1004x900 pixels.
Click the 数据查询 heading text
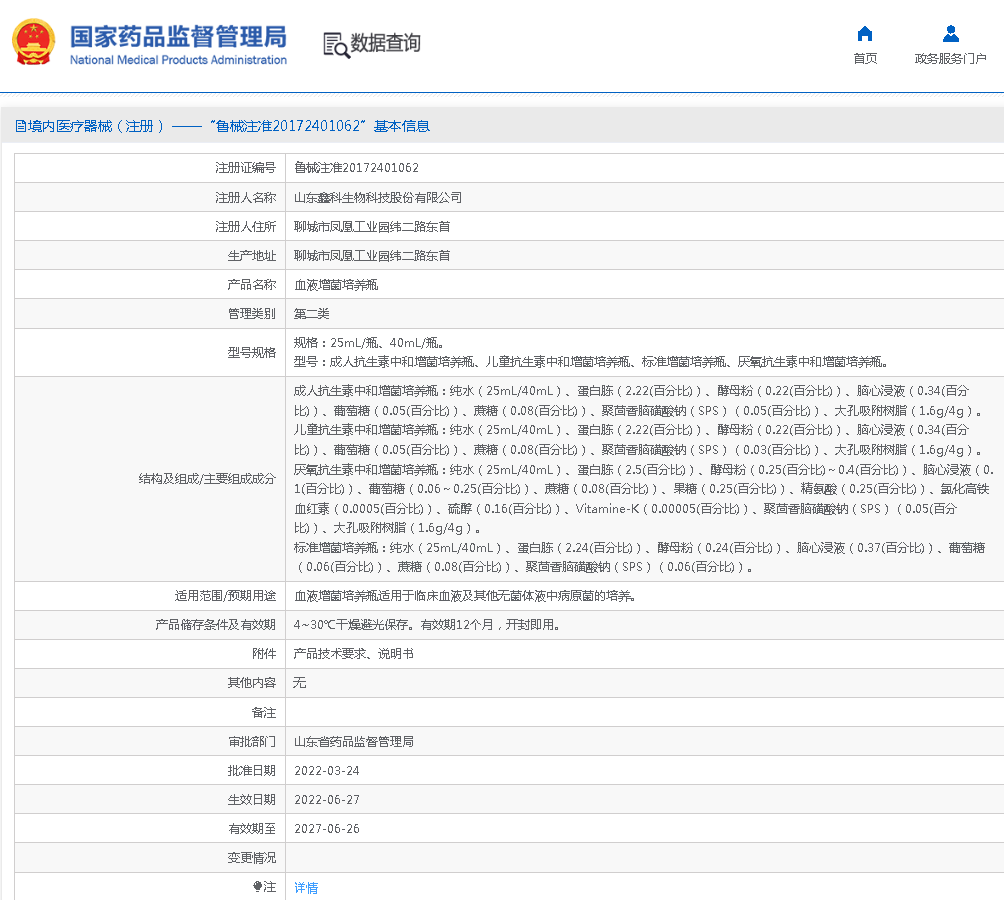[385, 43]
